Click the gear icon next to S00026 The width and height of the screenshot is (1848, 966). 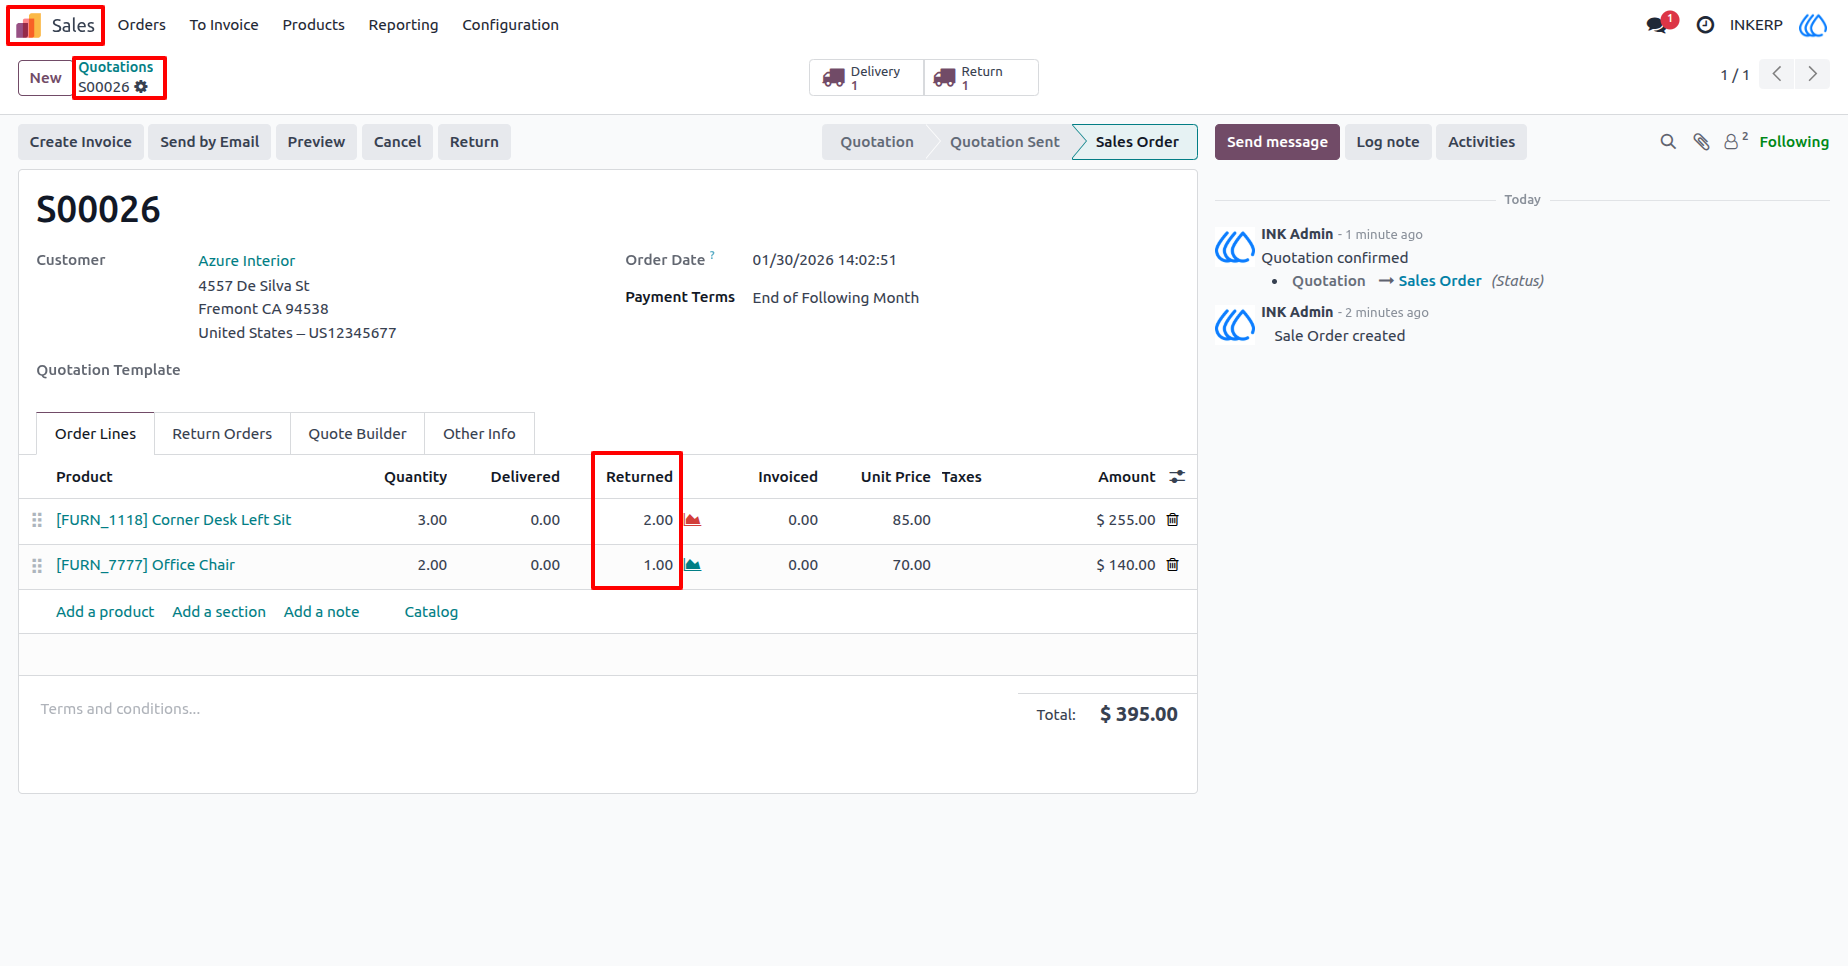point(141,87)
